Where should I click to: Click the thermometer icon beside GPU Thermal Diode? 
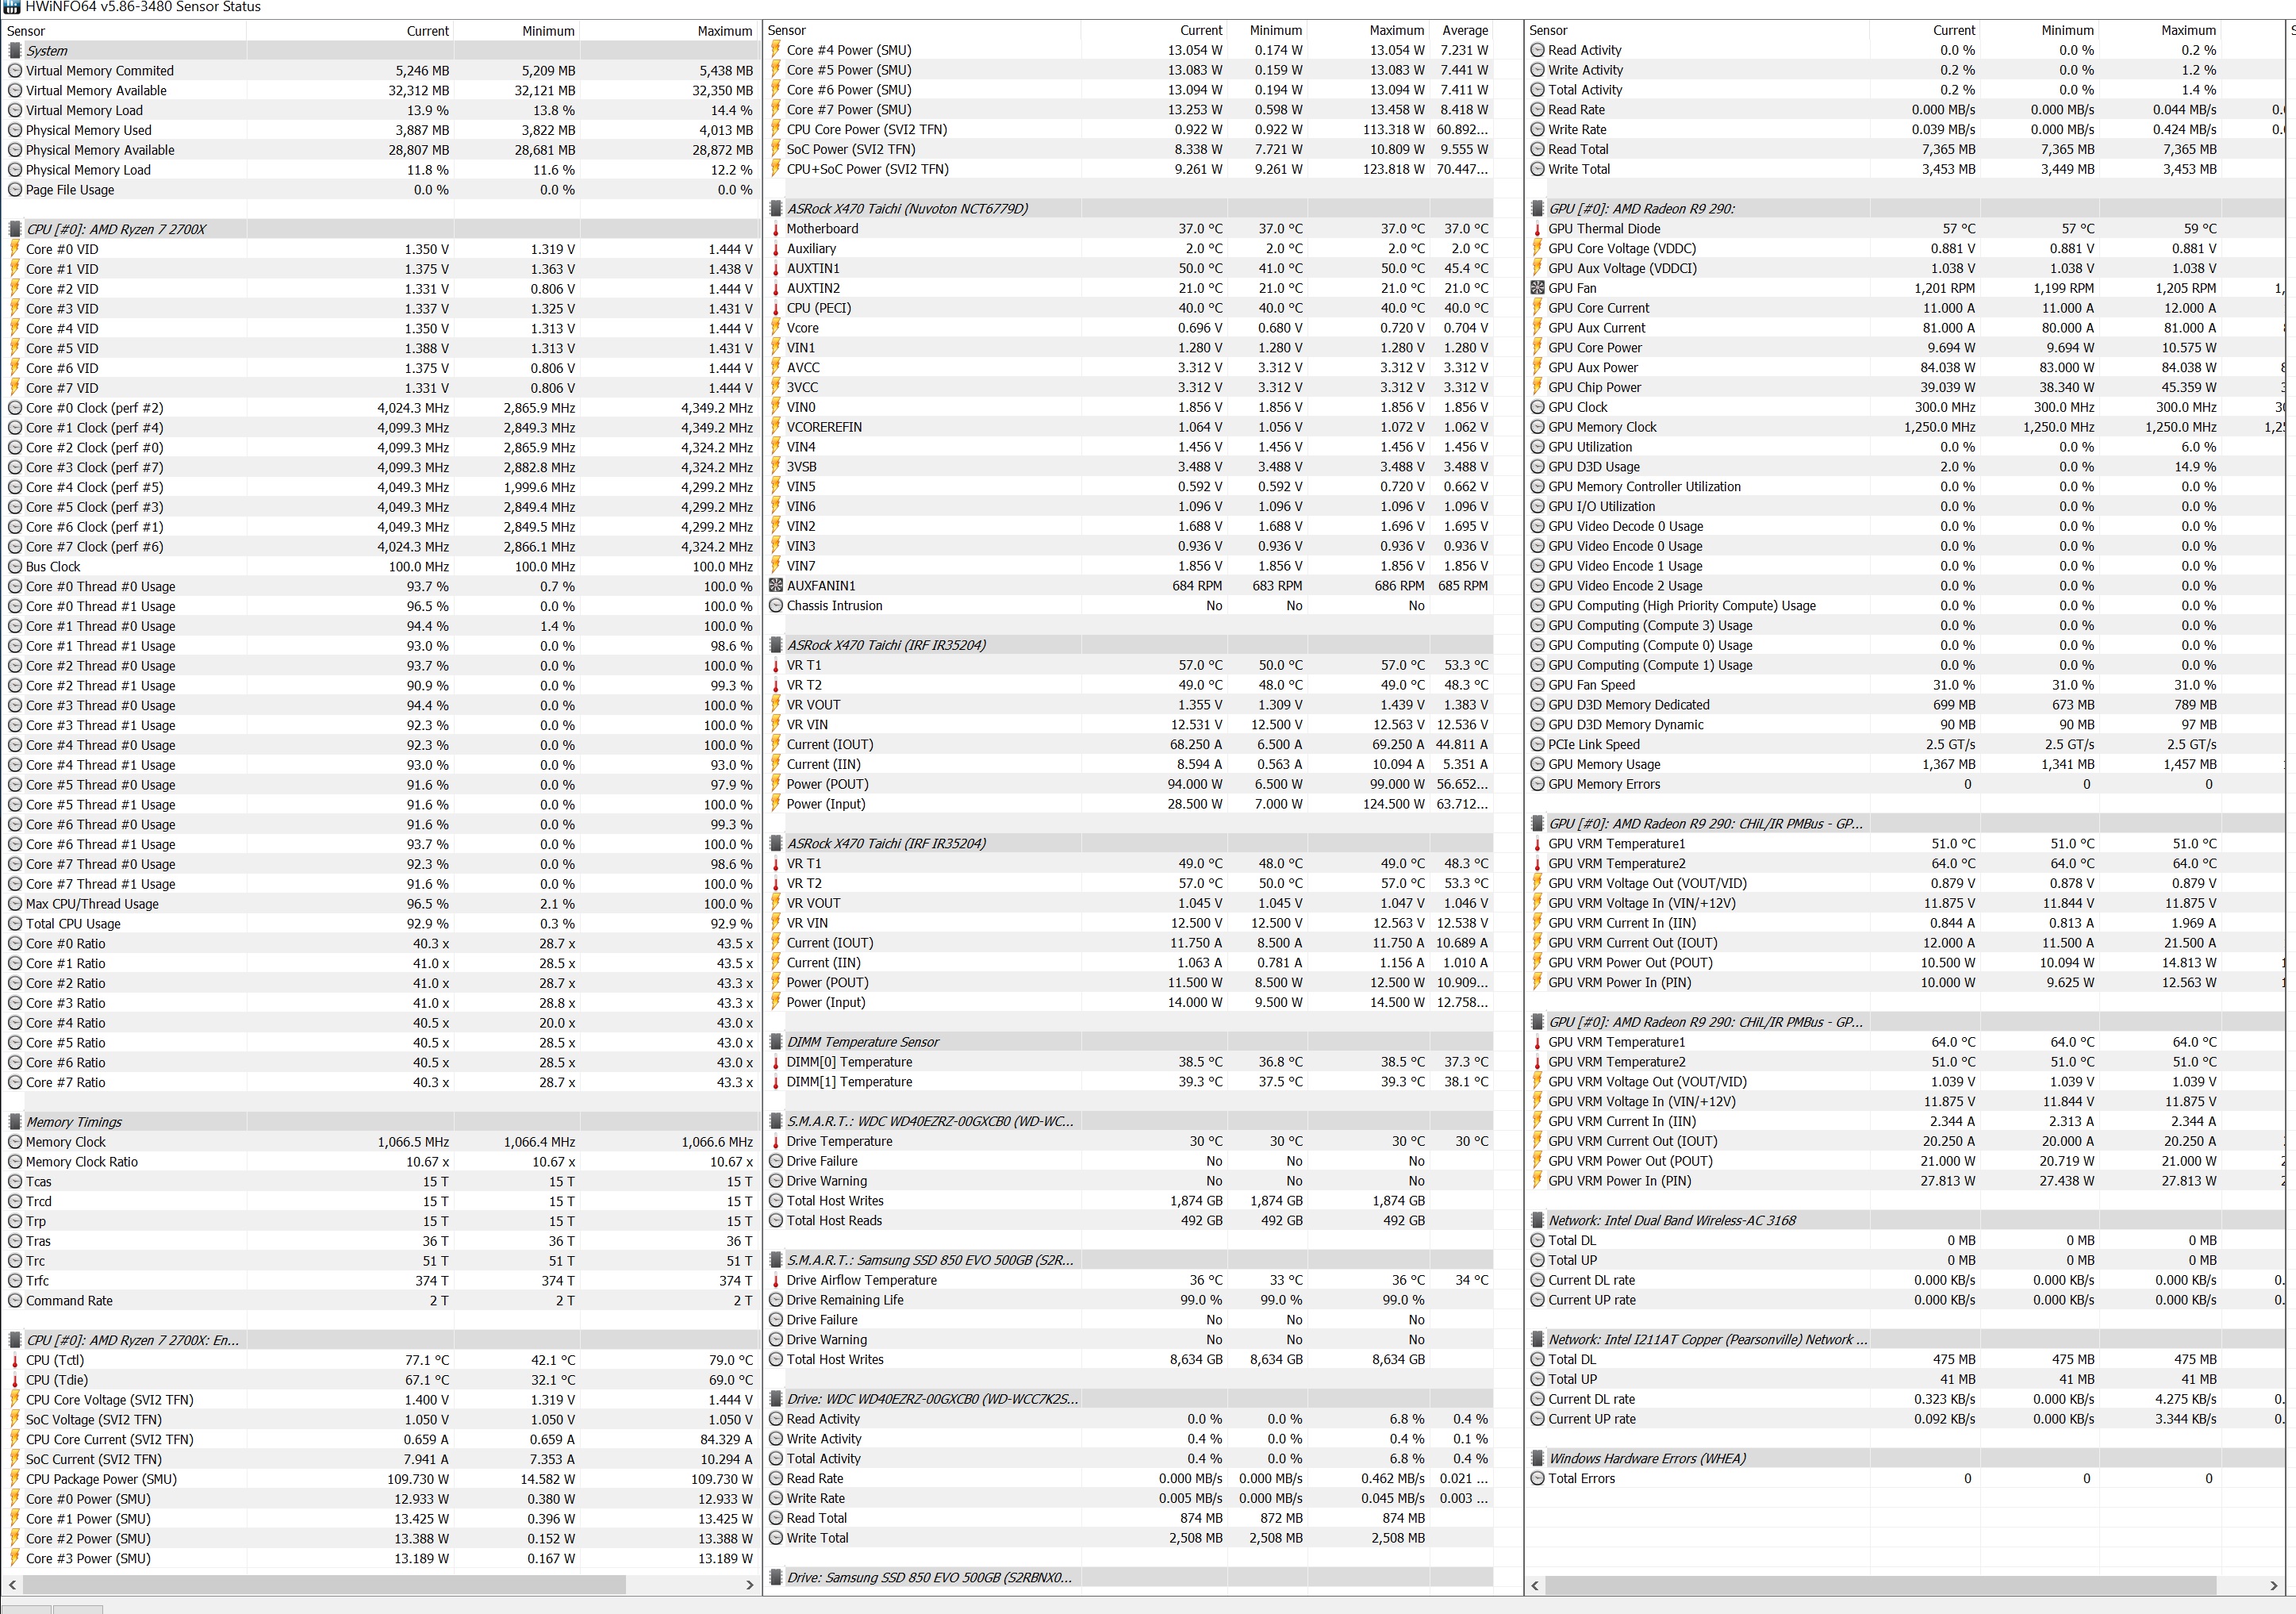point(1538,229)
